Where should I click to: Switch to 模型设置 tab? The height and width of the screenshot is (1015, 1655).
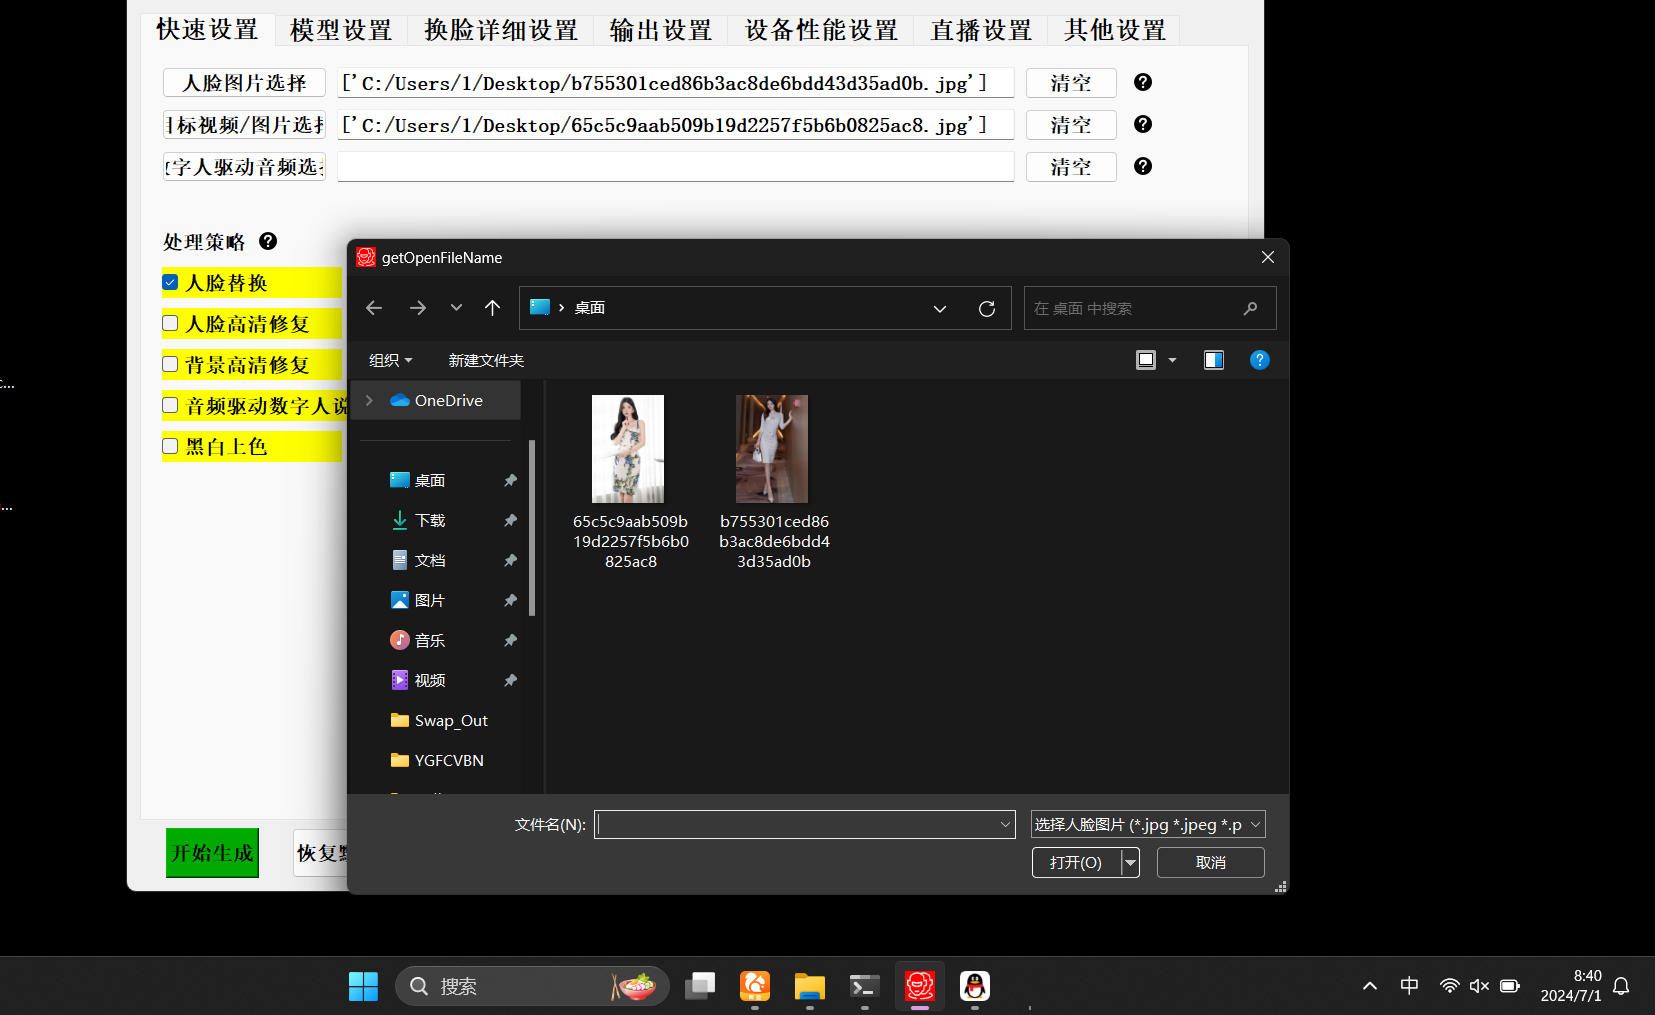click(341, 30)
